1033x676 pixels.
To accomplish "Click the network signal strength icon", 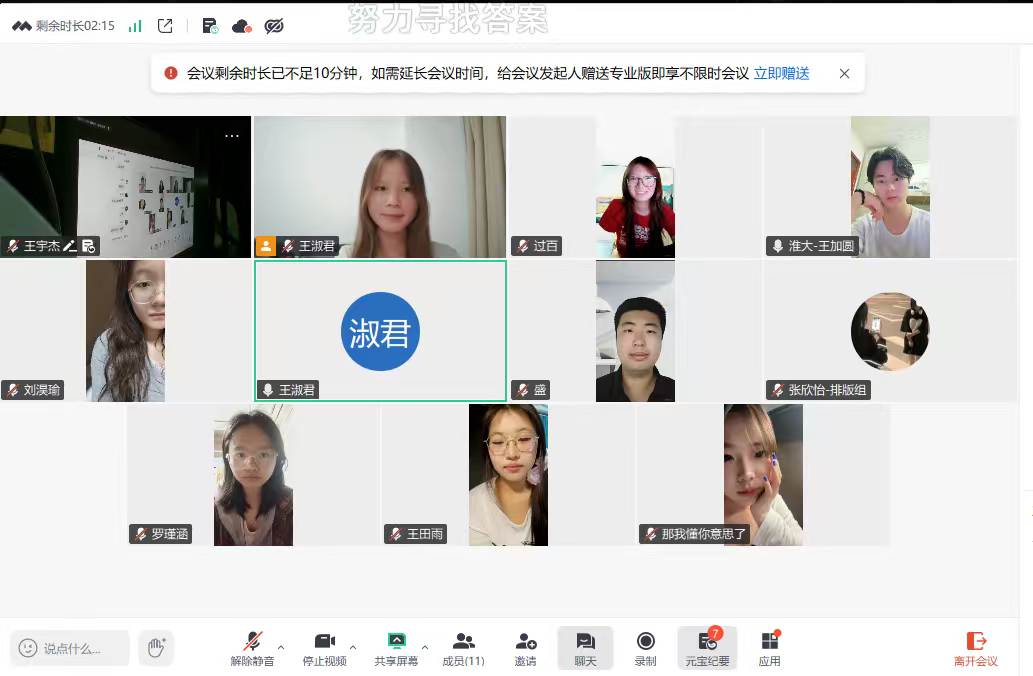I will [135, 26].
